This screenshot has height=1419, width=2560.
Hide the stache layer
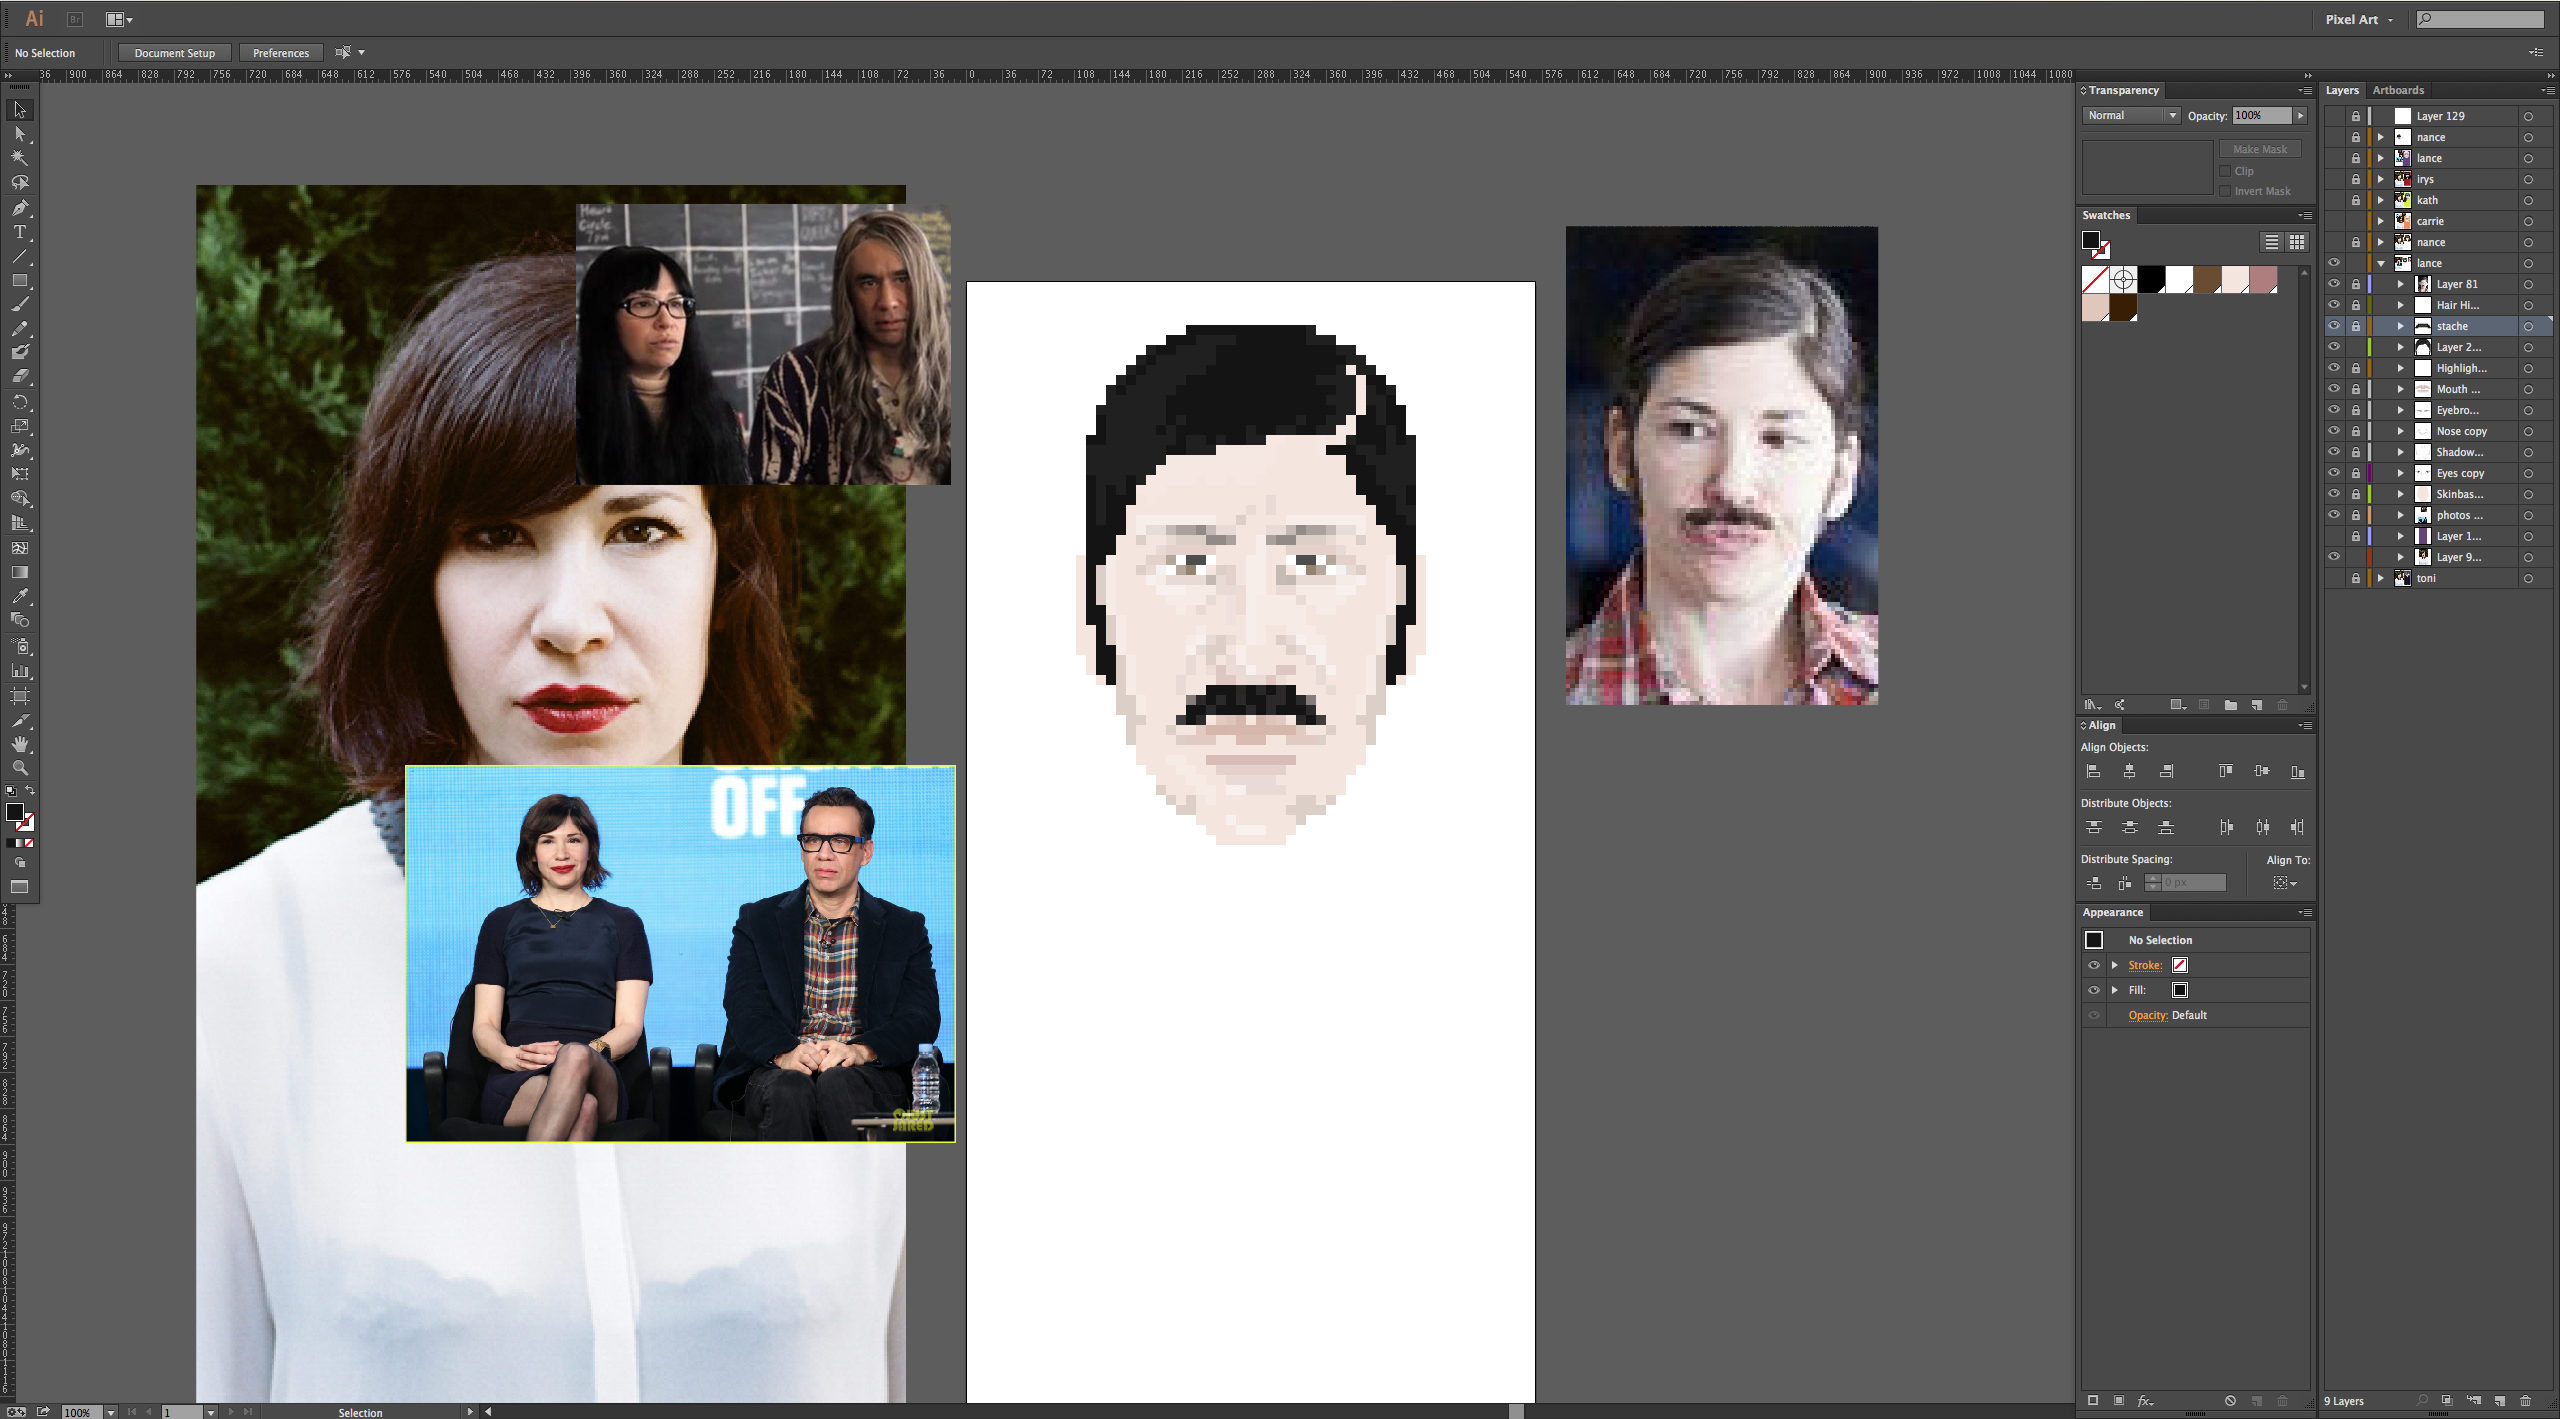pyautogui.click(x=2333, y=326)
